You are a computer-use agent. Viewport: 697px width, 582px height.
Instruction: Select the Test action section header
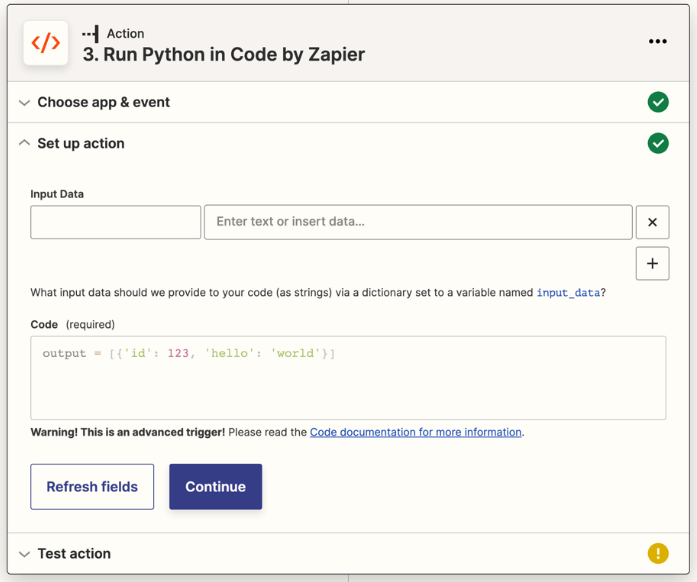[74, 553]
